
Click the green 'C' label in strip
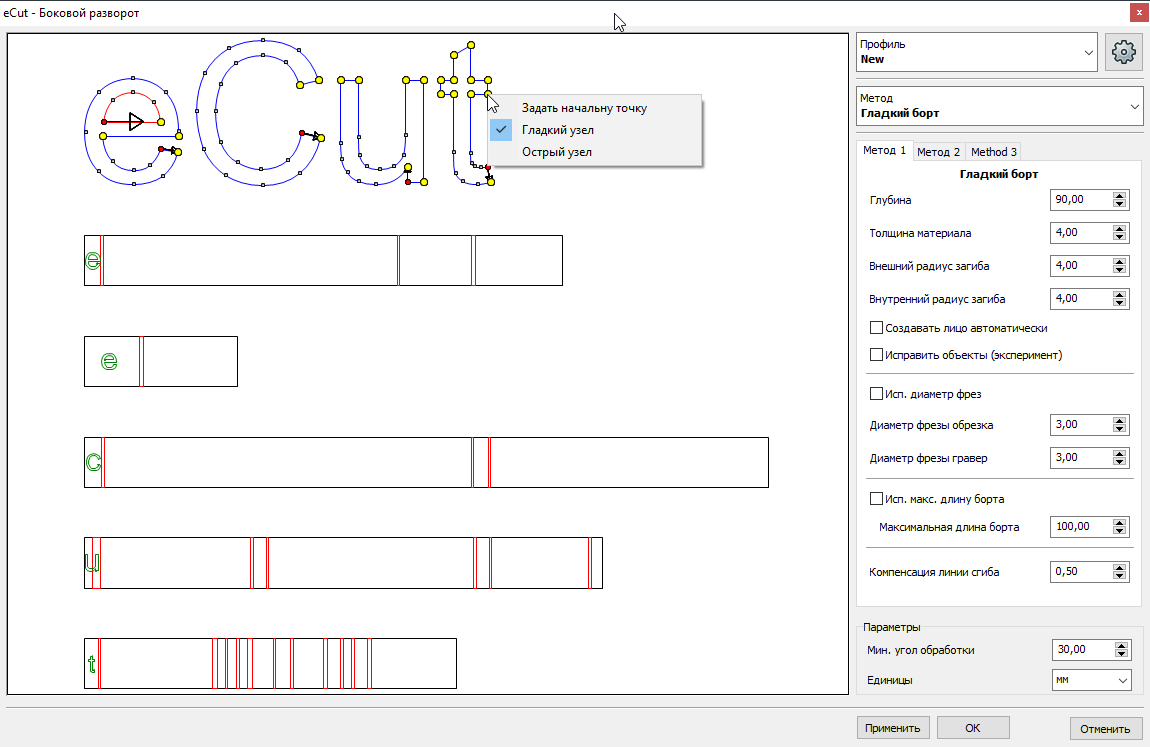click(x=93, y=463)
